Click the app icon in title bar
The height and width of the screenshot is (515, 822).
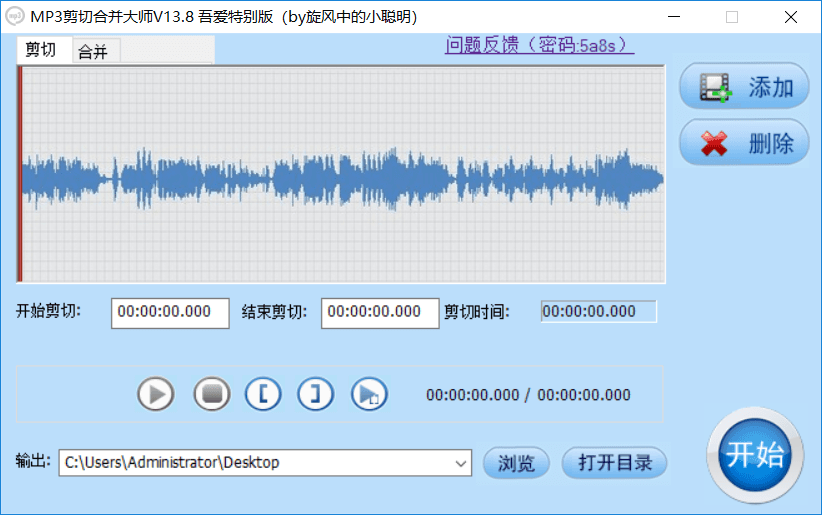point(15,17)
